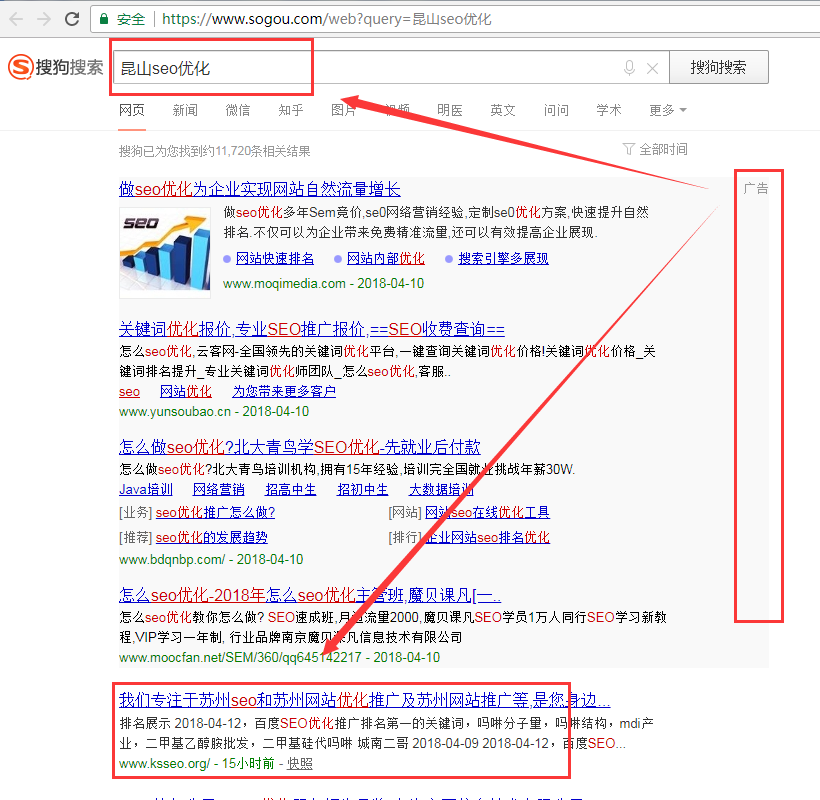Reload the page with the refresh icon
The height and width of the screenshot is (800, 820).
pyautogui.click(x=72, y=19)
